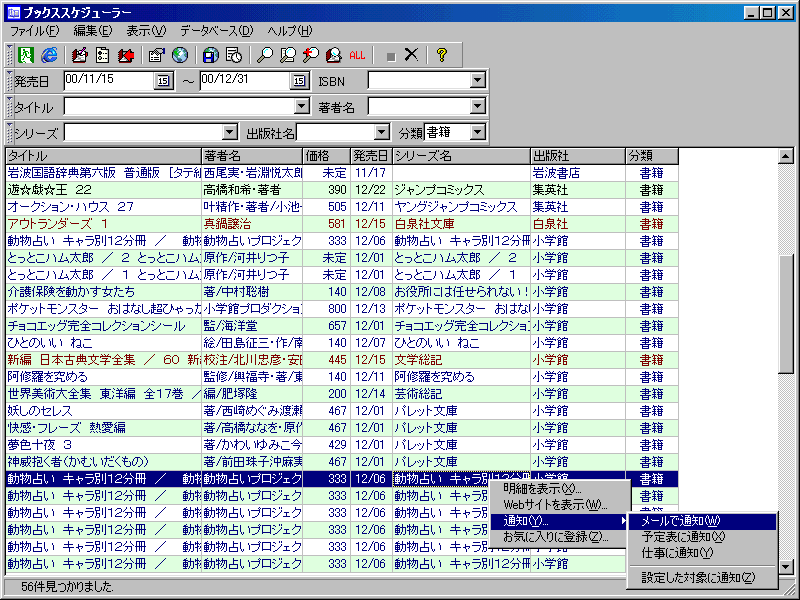Click the red book with arrow icon
This screenshot has width=800, height=600.
coord(126,55)
